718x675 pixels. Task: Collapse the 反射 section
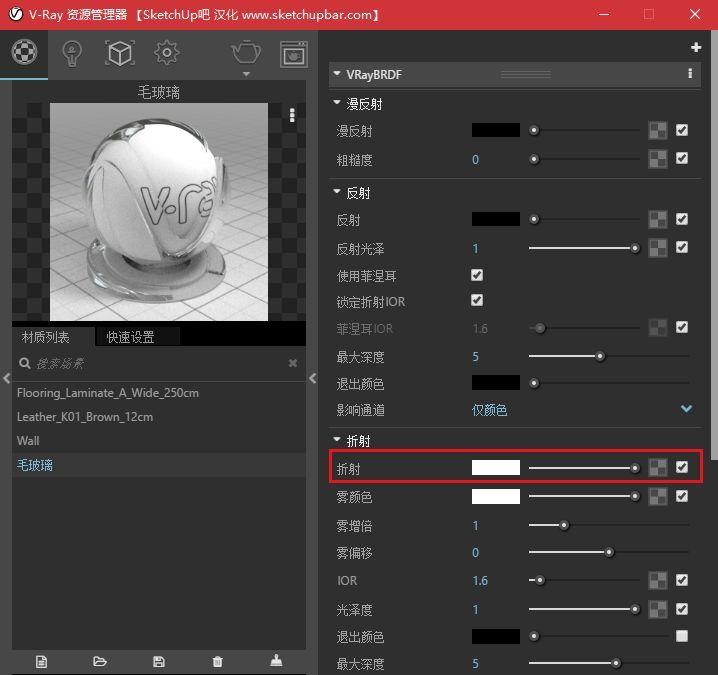(x=337, y=191)
